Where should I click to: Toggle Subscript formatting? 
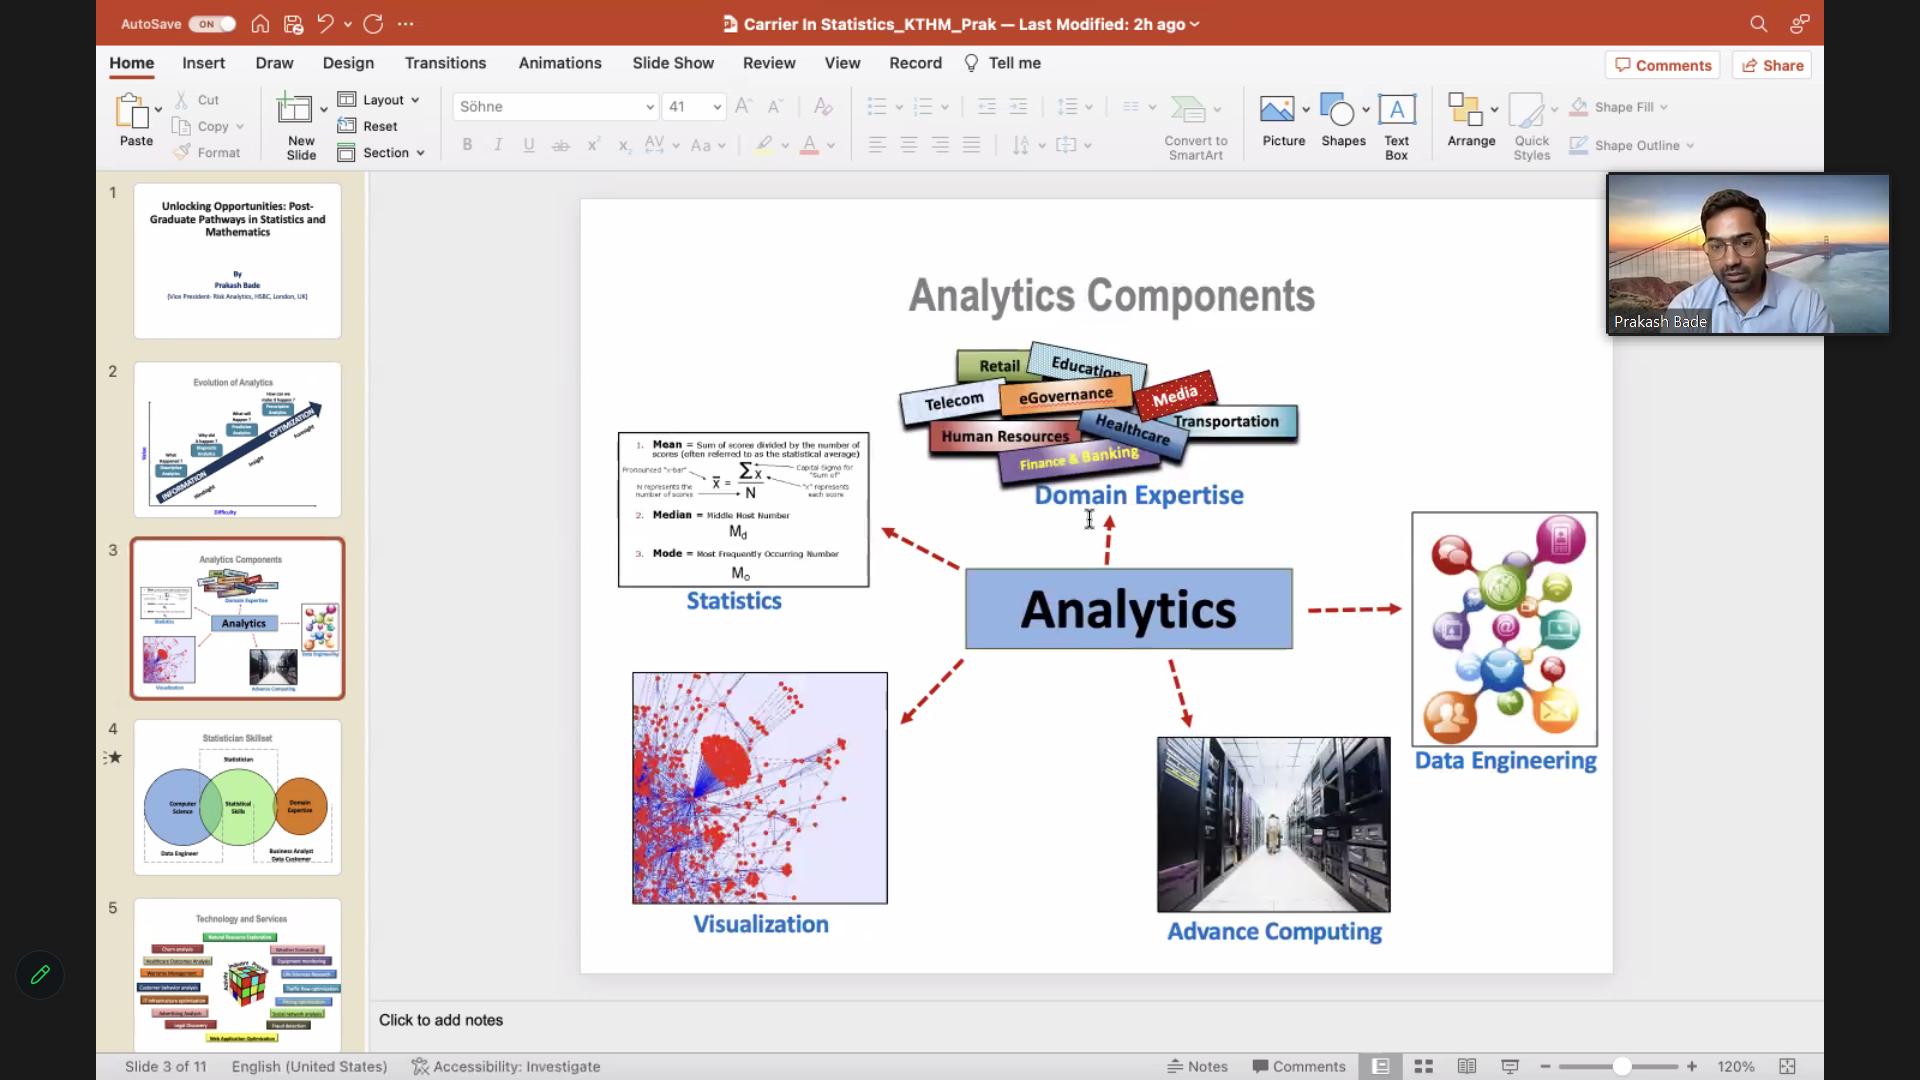coord(624,146)
